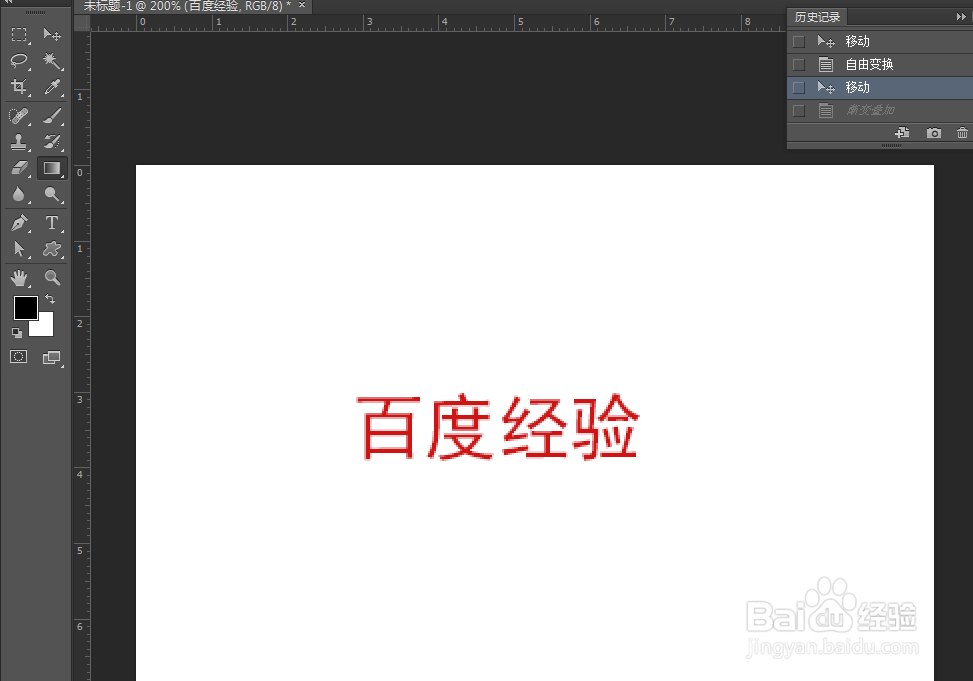Viewport: 973px width, 681px height.
Task: Select first 移动 history state
Action: pos(880,42)
